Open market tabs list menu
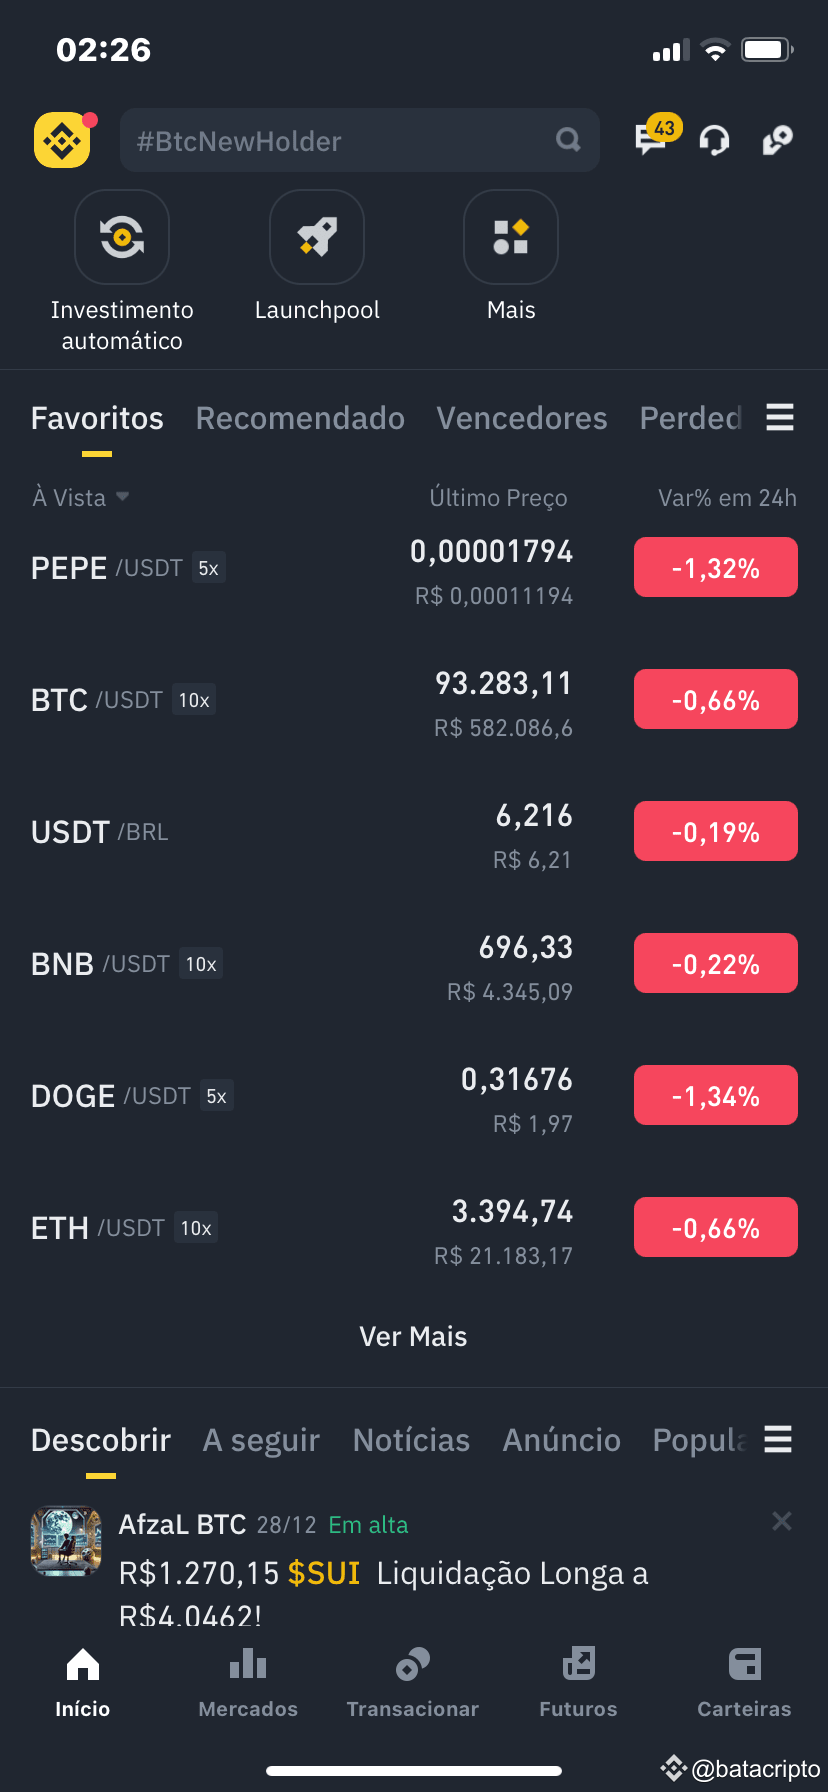This screenshot has height=1792, width=828. tap(780, 417)
